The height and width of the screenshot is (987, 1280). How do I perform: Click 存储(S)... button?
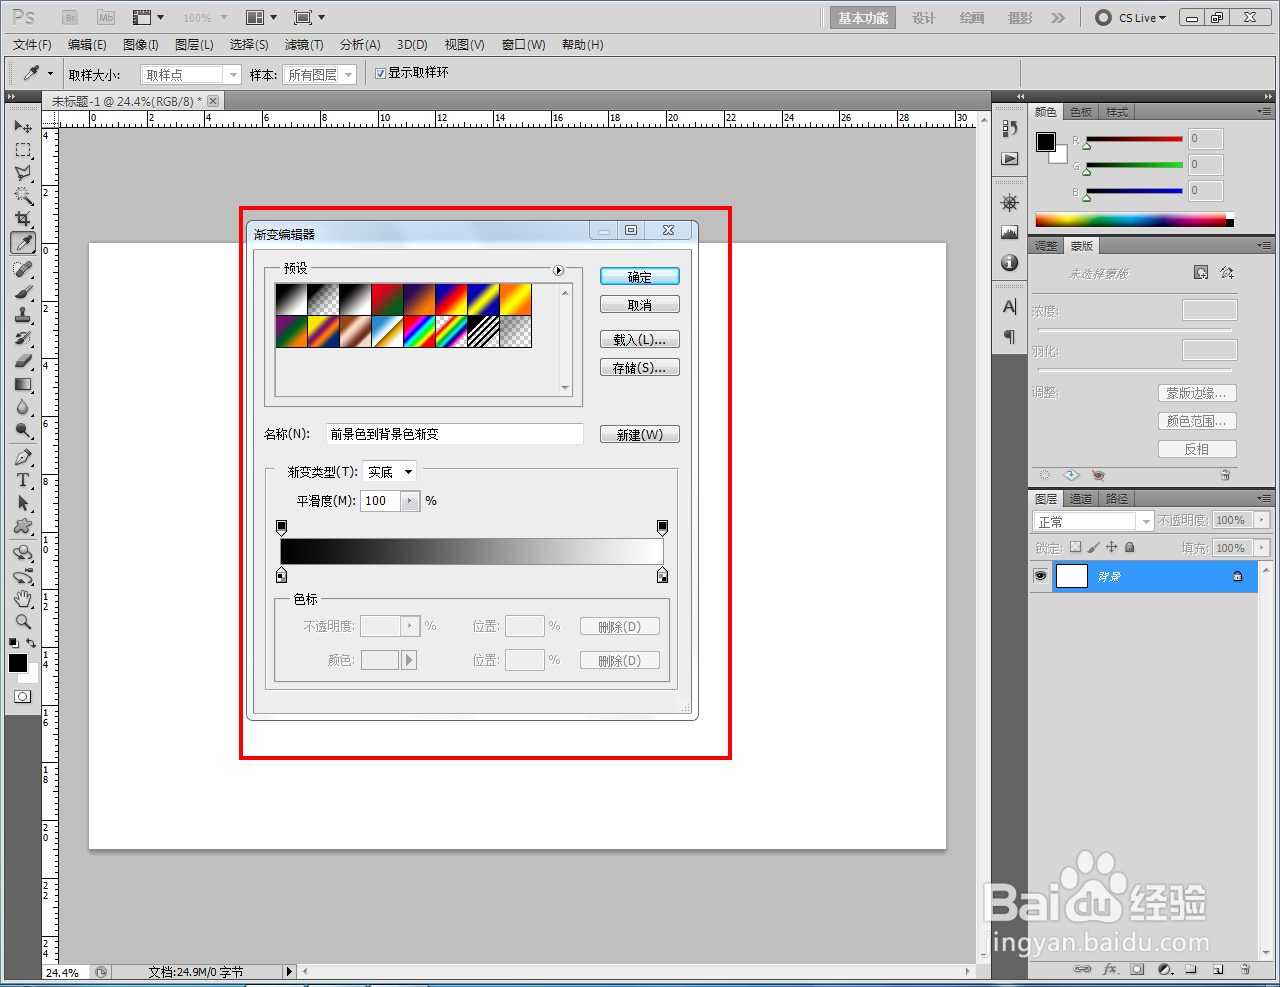640,368
